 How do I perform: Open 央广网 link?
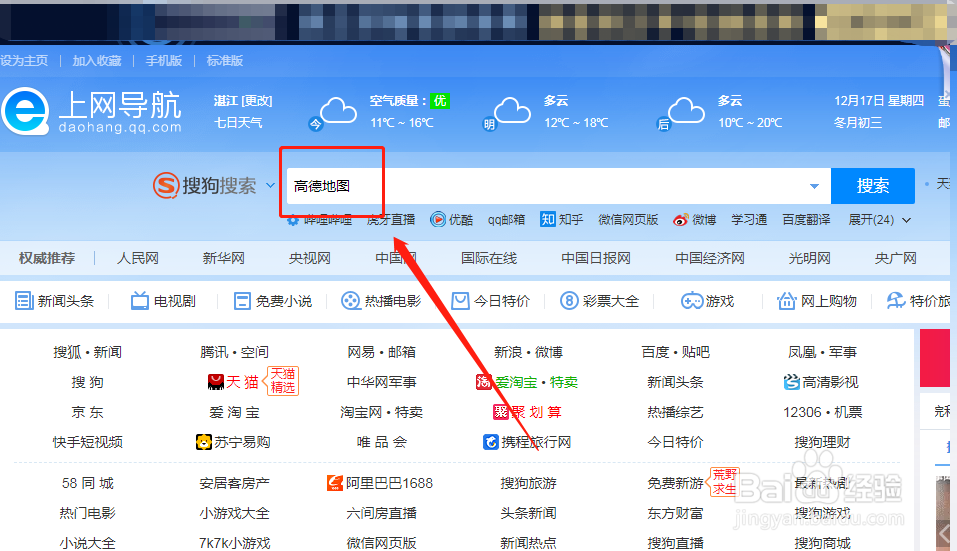(x=895, y=258)
